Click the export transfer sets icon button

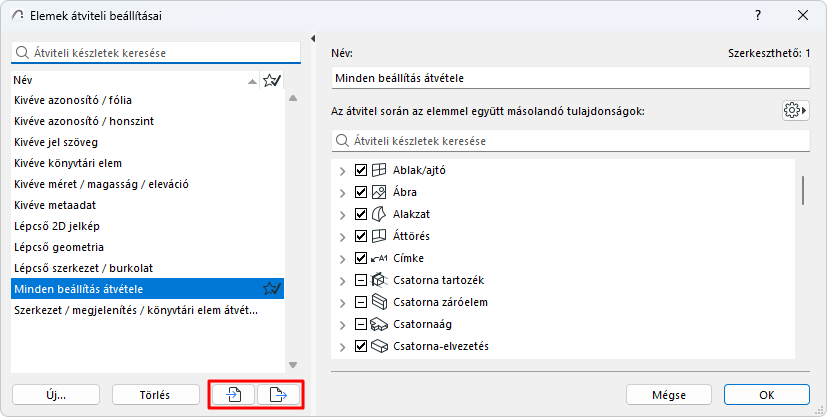(x=278, y=395)
